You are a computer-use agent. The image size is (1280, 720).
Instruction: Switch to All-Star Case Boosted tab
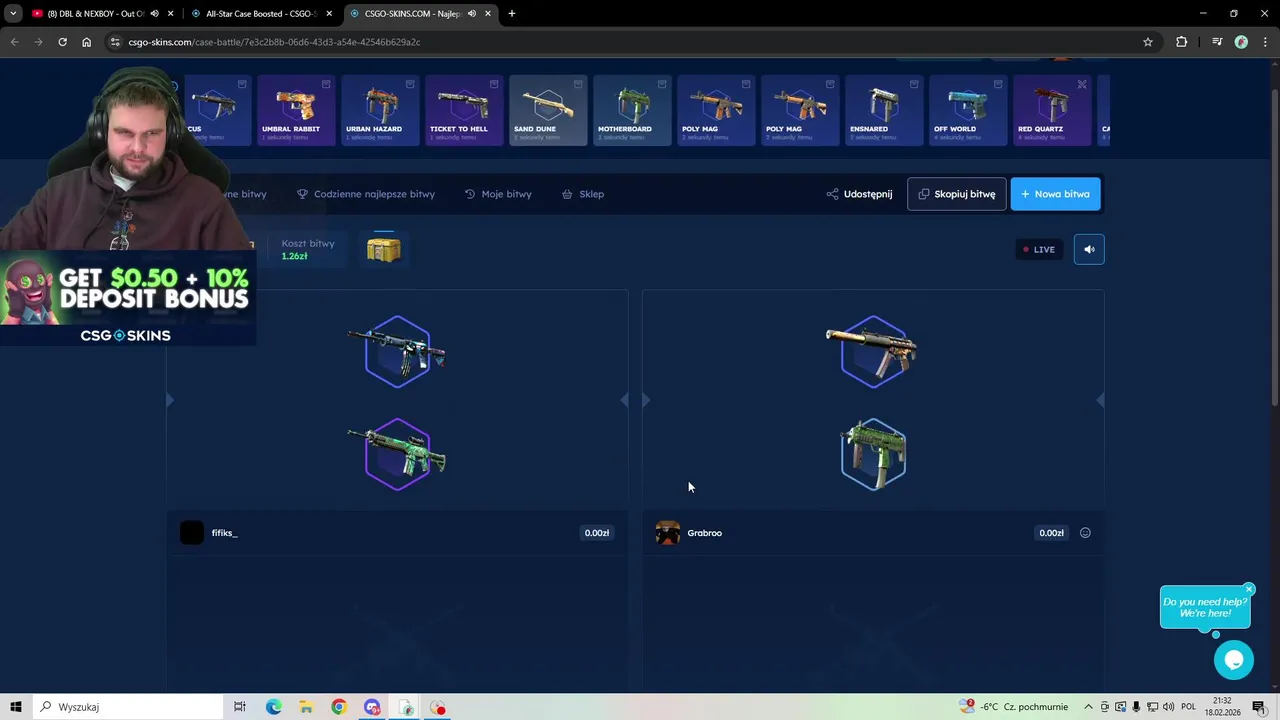(x=260, y=14)
